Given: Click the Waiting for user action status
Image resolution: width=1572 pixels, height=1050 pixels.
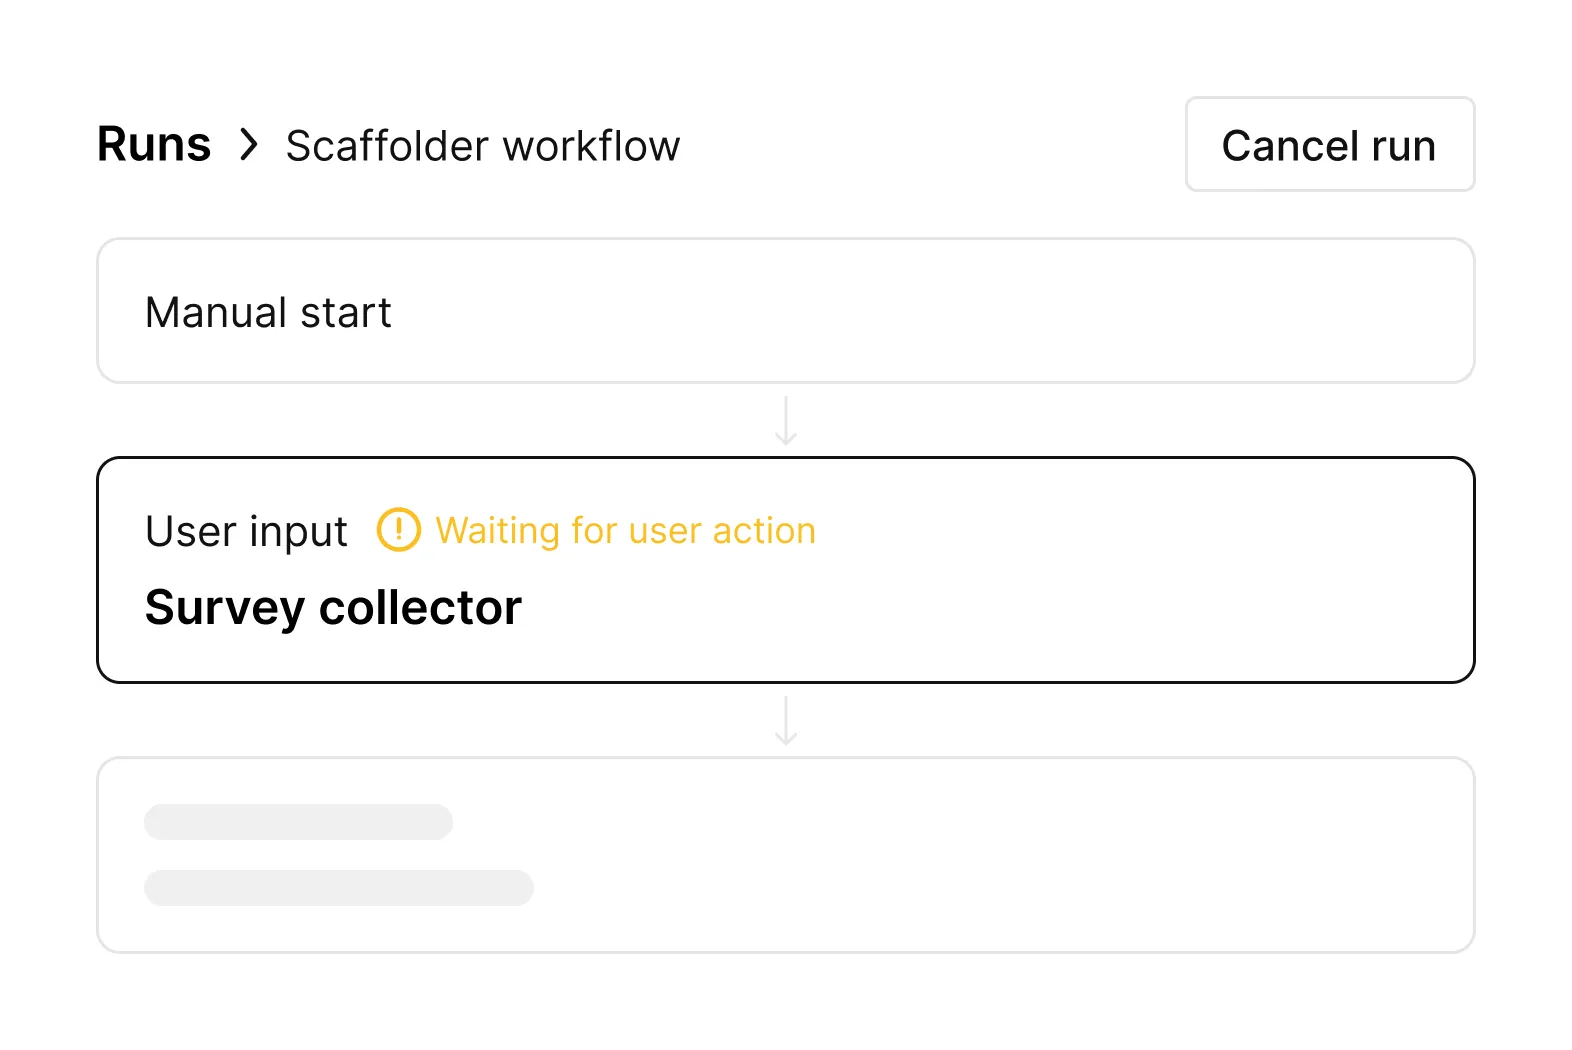Looking at the screenshot, I should (625, 531).
